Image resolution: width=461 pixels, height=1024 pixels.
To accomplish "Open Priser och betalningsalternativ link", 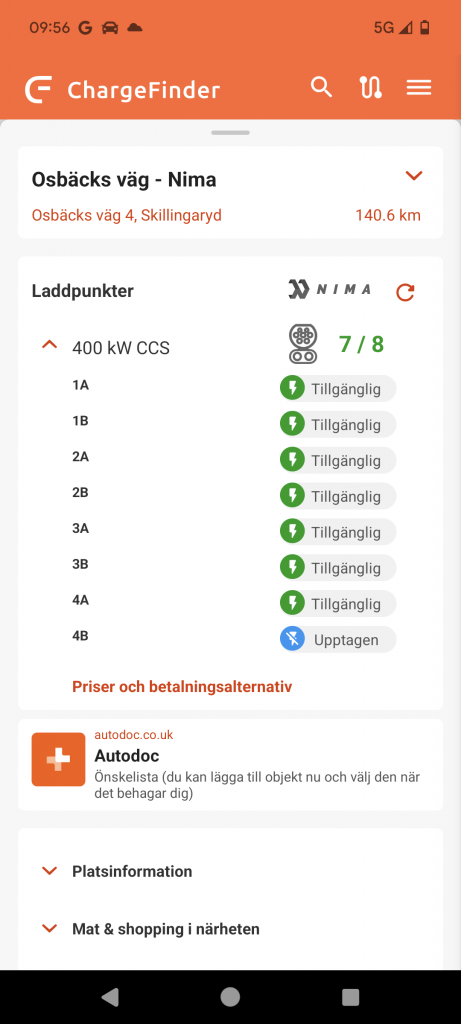I will [x=182, y=686].
